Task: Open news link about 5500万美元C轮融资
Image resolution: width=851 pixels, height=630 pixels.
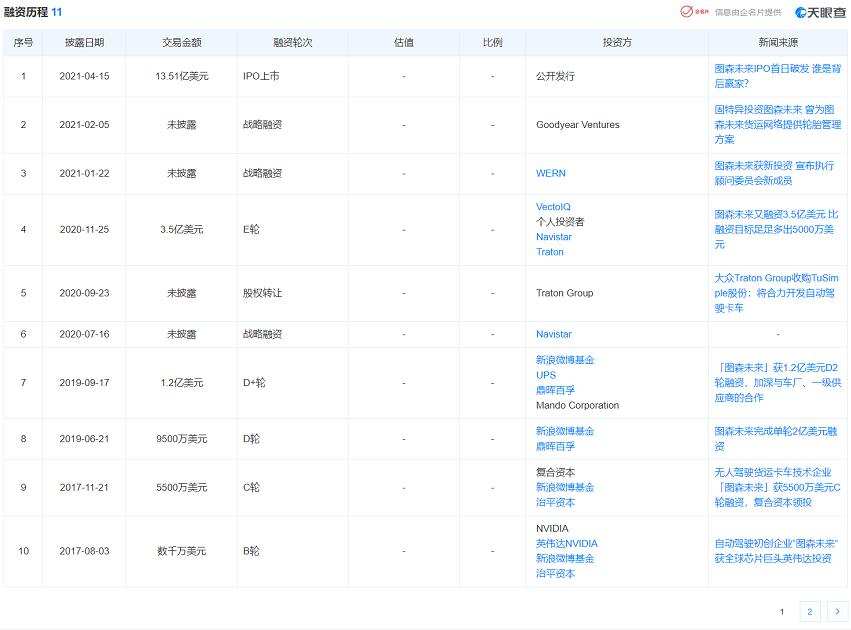Action: 777,487
